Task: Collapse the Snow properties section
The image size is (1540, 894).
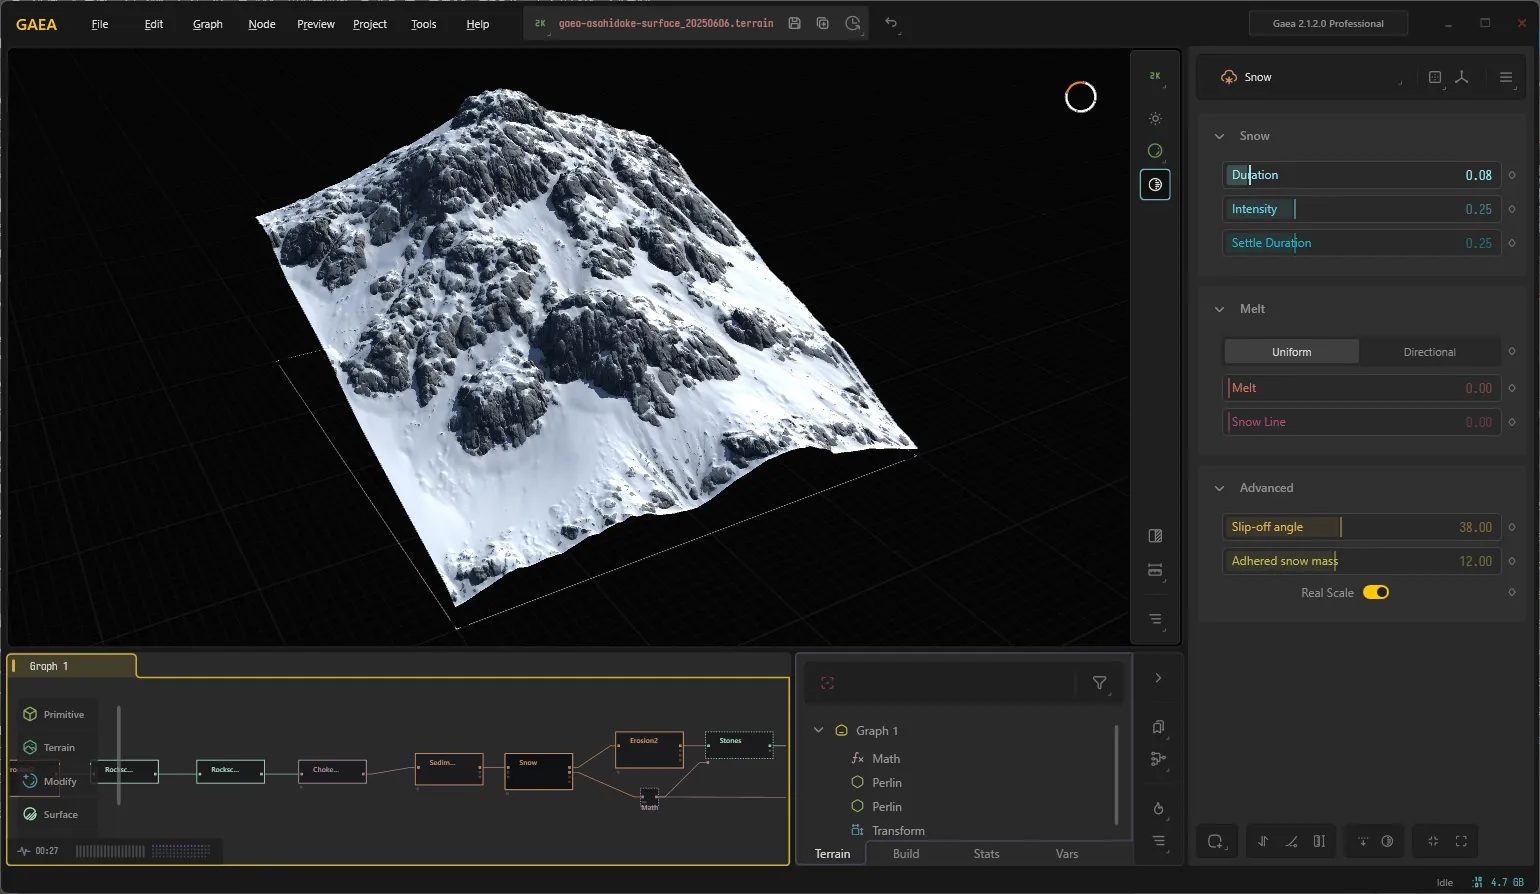Action: [x=1219, y=136]
